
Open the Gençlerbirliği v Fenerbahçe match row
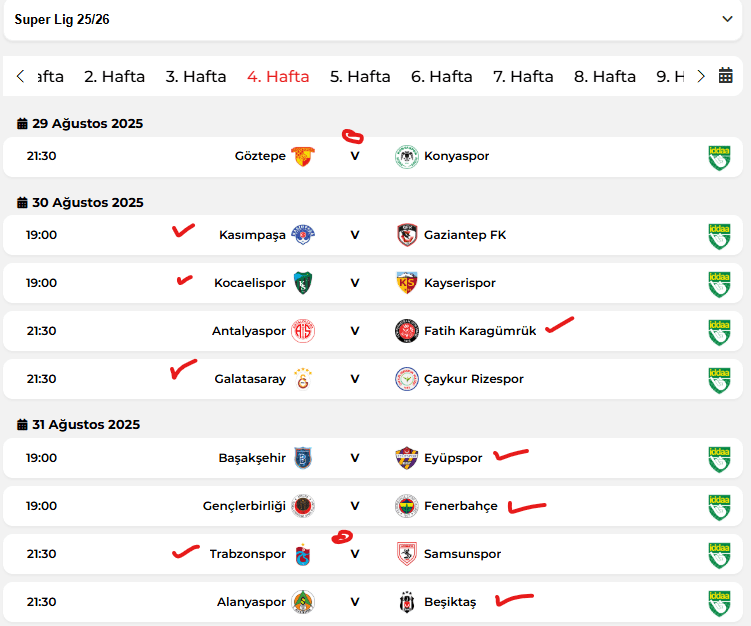[373, 506]
